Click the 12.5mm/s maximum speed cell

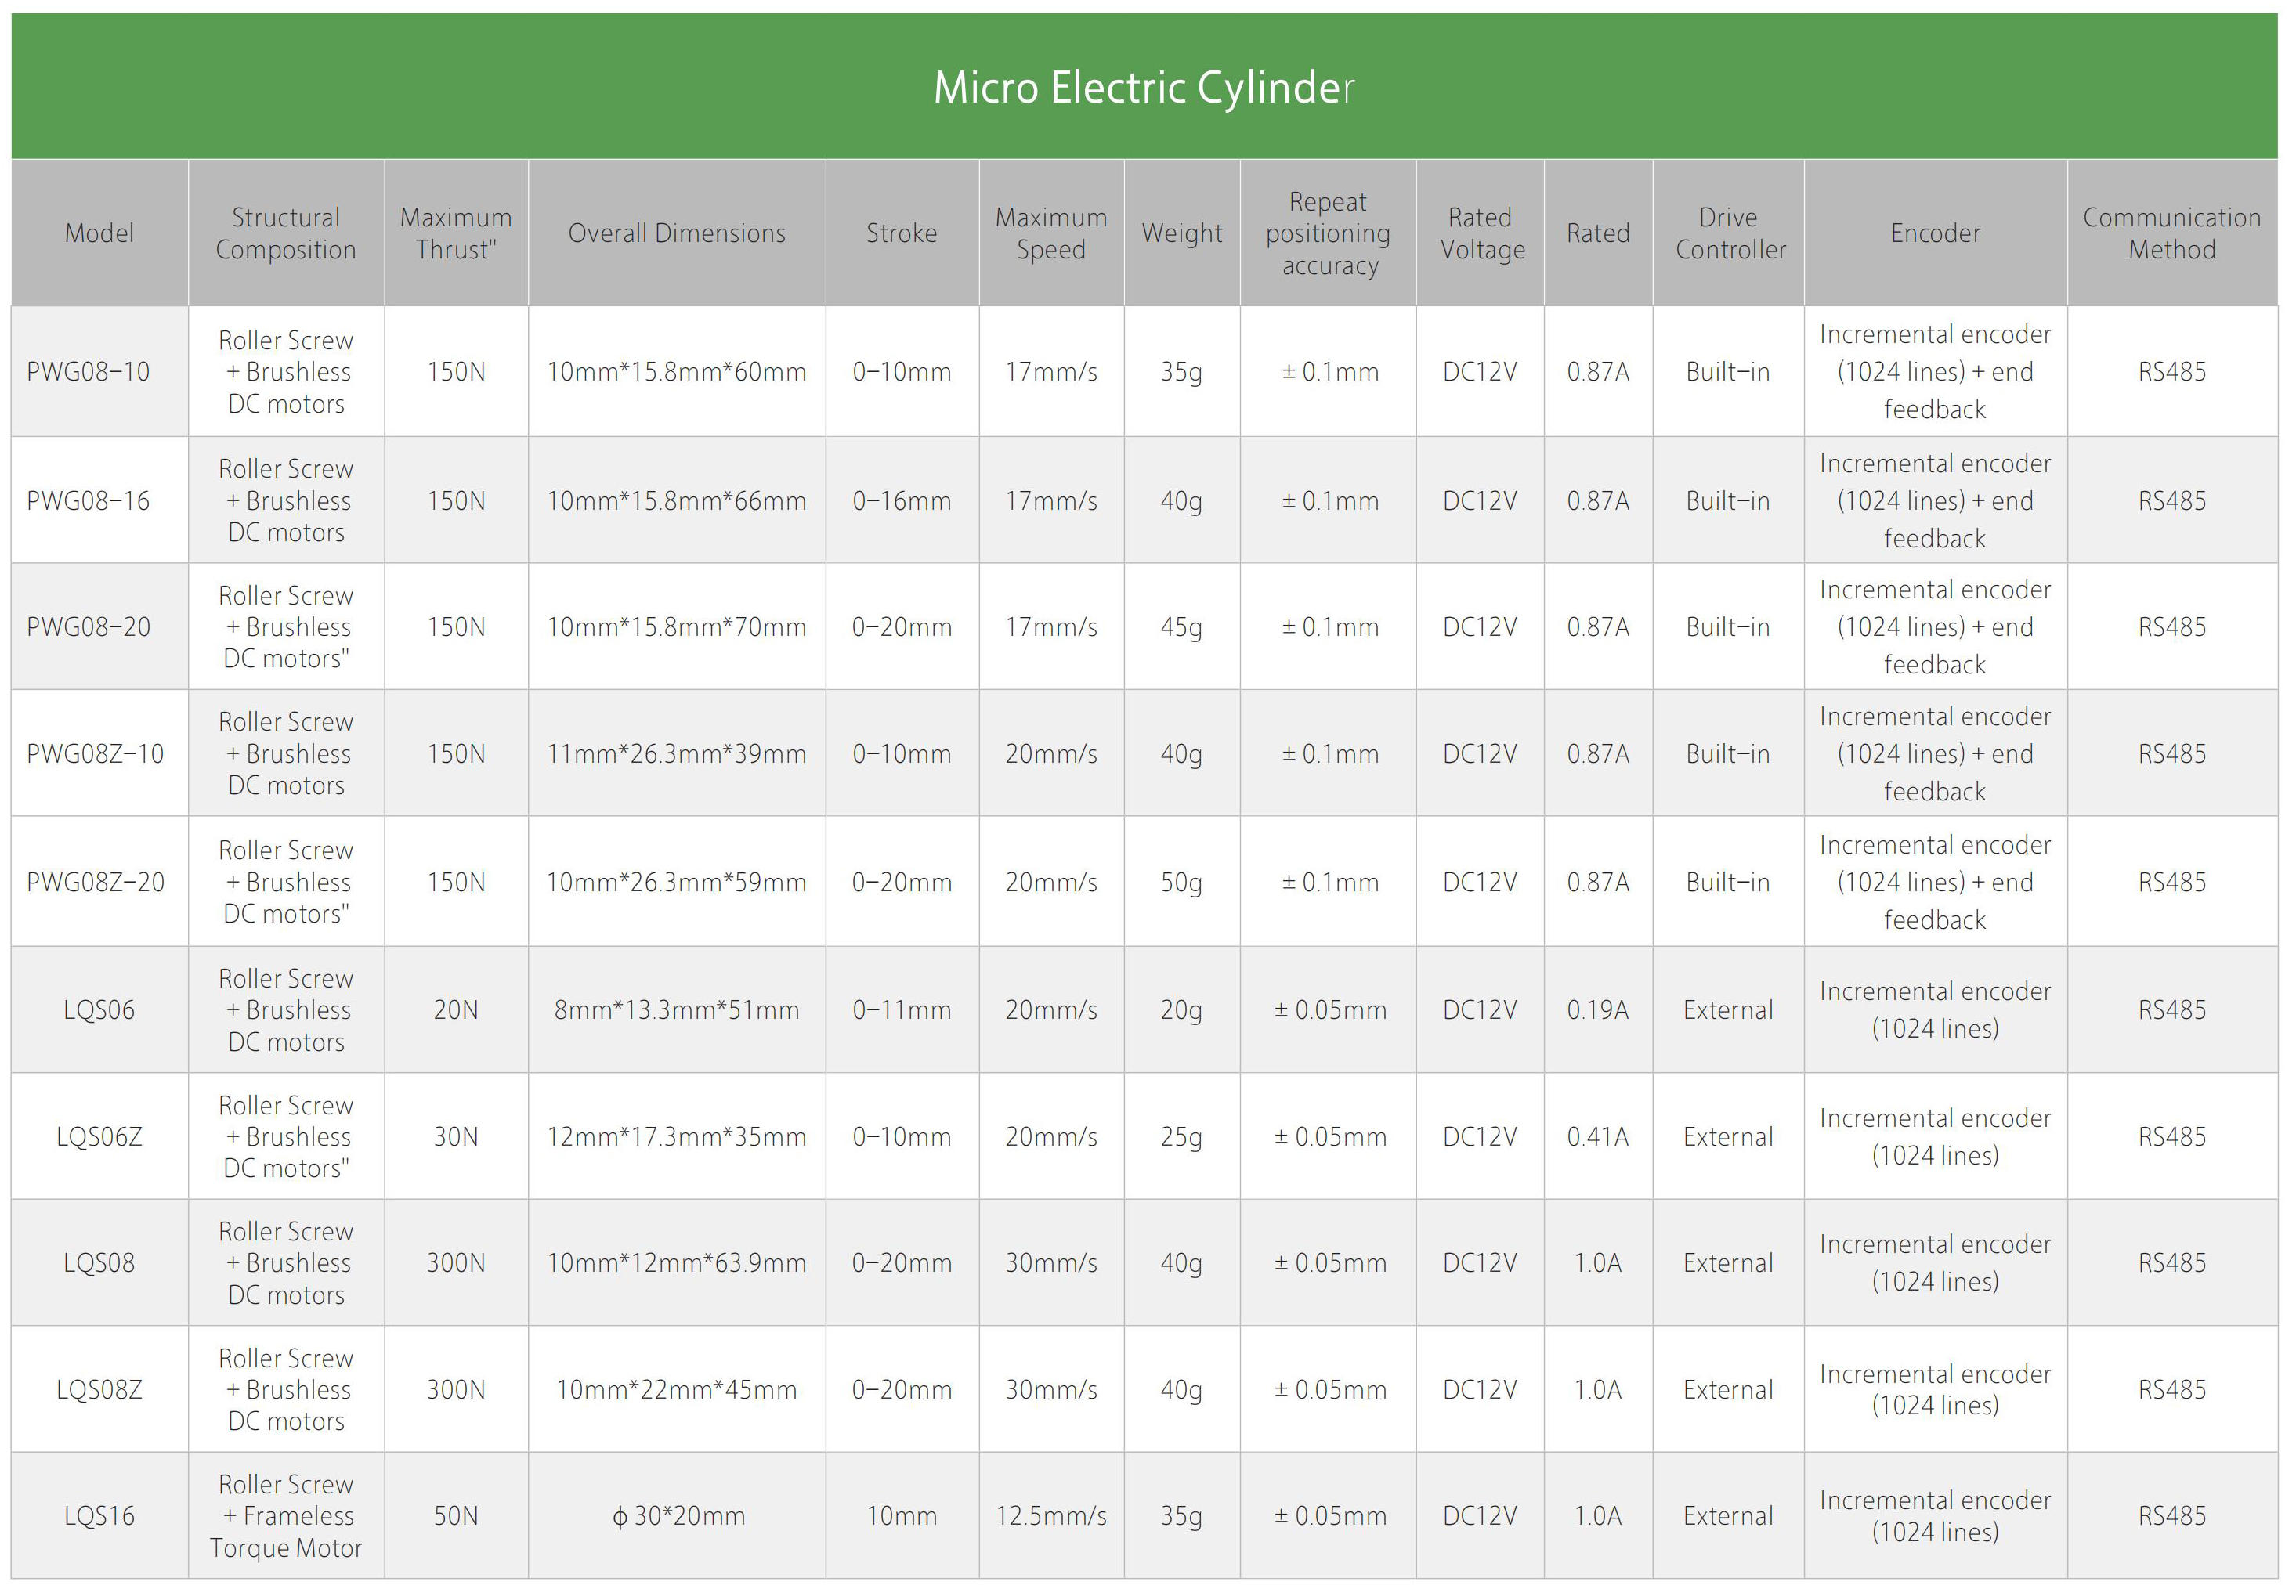[1051, 1516]
